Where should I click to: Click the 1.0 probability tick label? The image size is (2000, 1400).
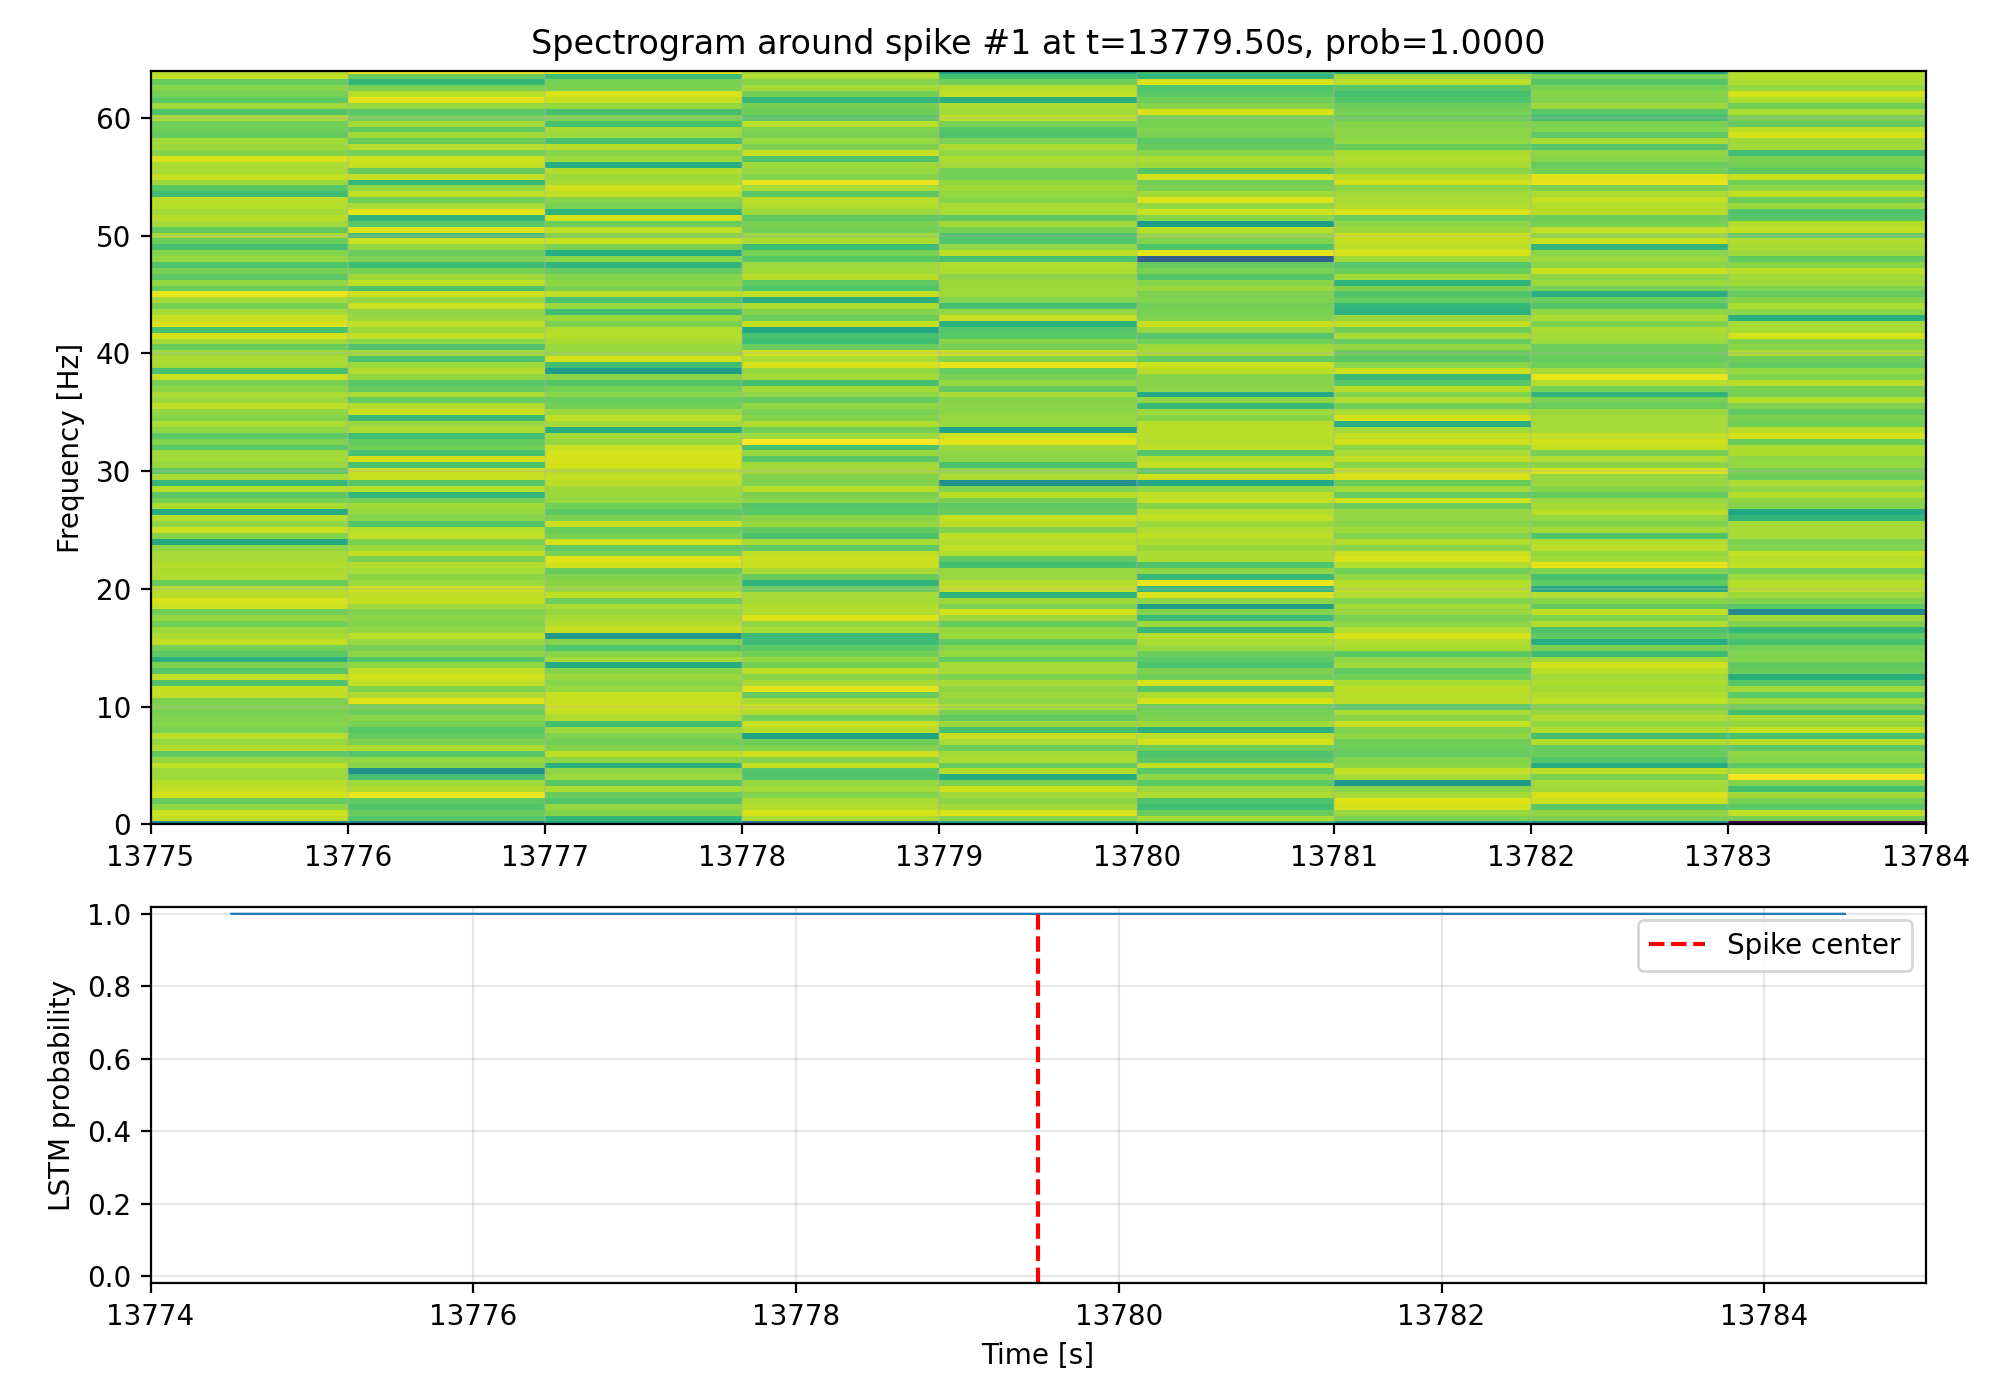(110, 915)
